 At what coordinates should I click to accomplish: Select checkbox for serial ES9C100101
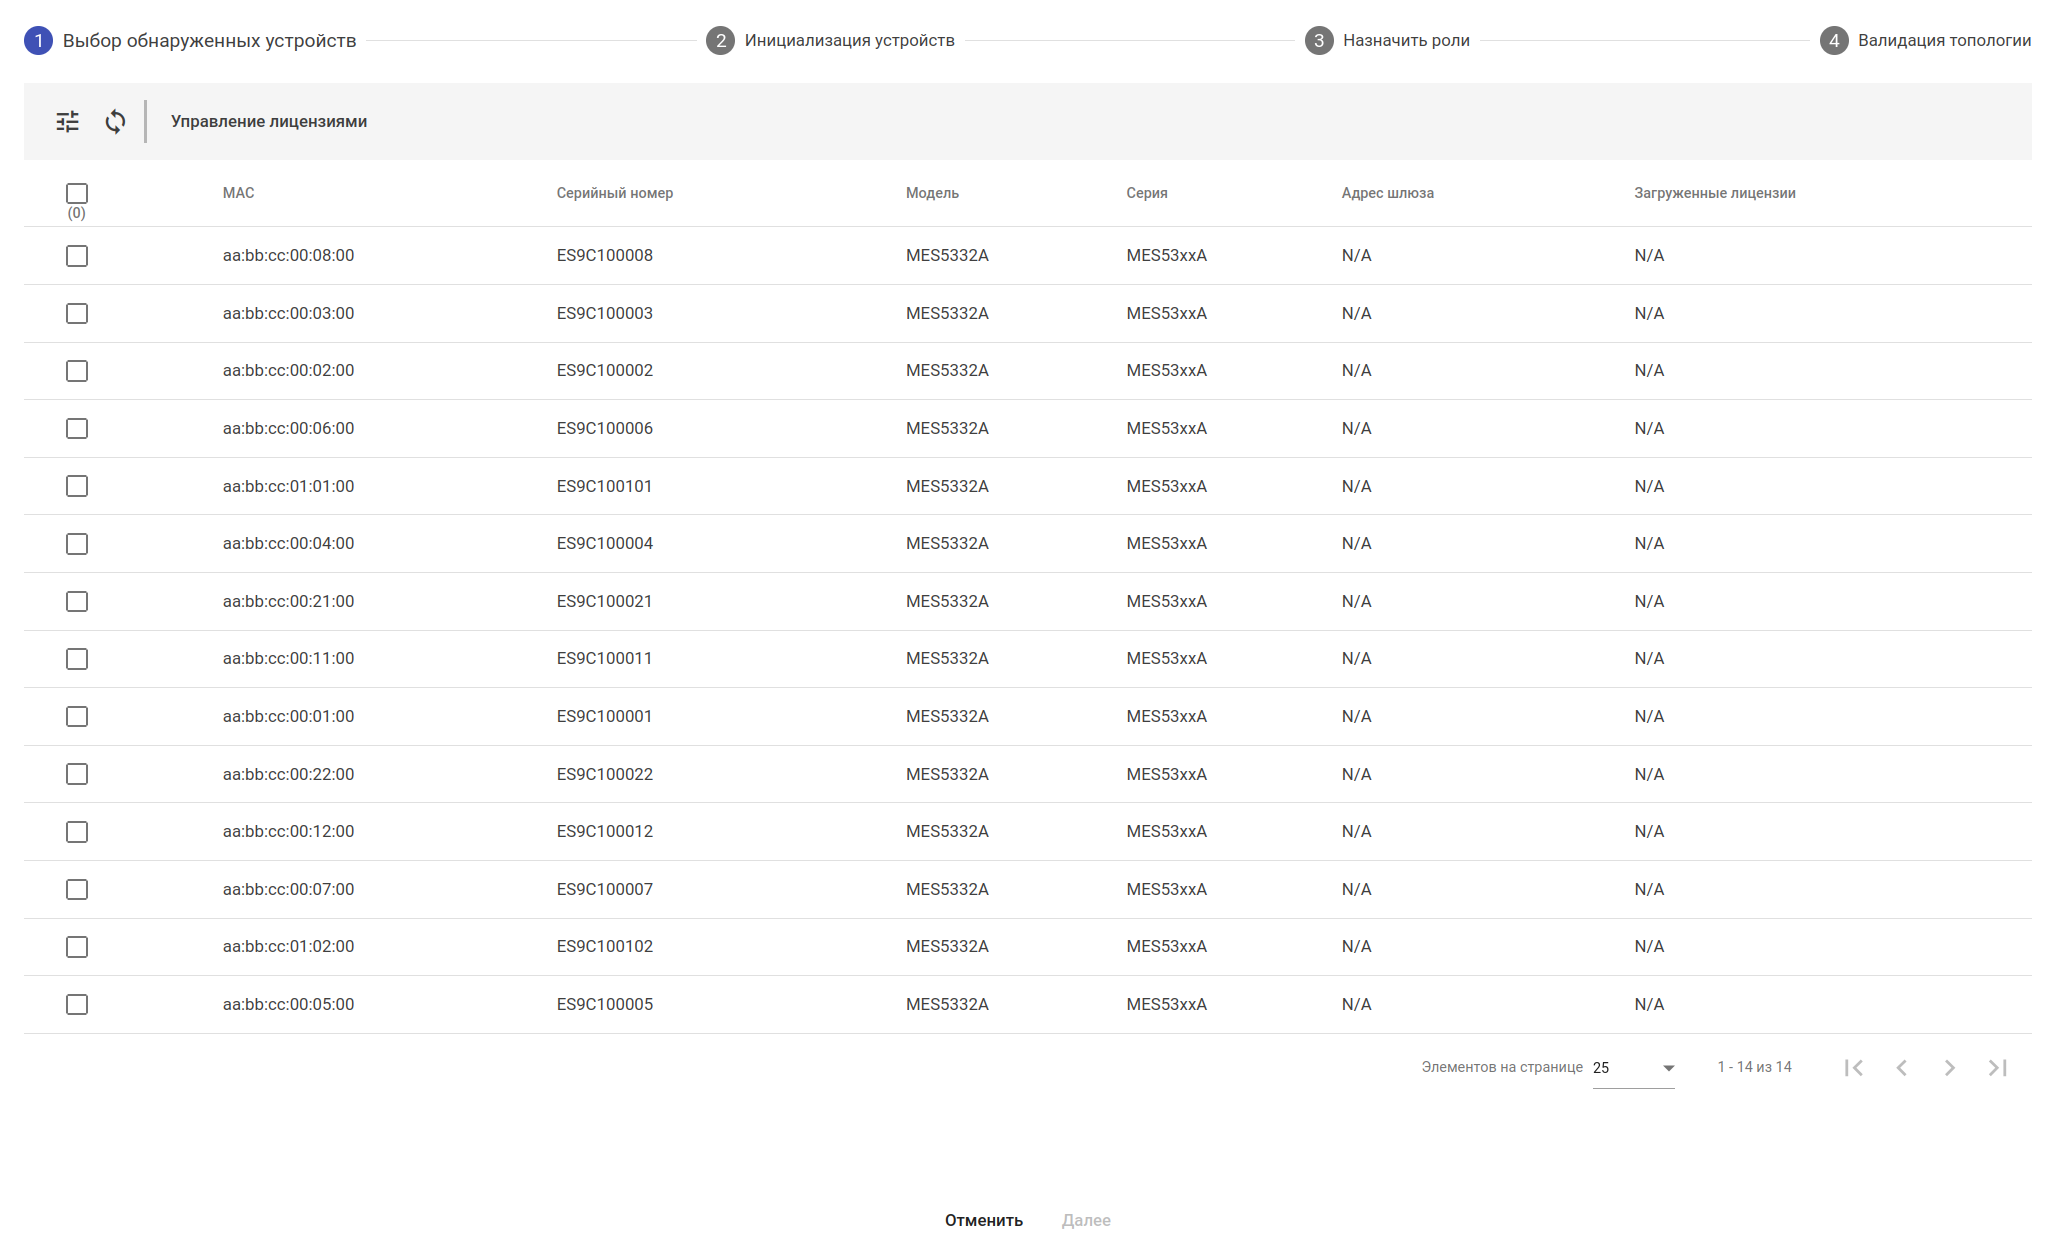point(77,486)
